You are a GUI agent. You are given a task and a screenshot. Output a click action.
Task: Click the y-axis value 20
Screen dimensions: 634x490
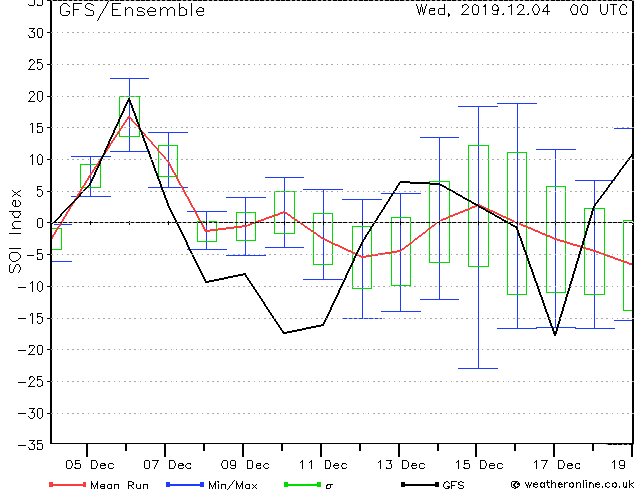pyautogui.click(x=35, y=97)
